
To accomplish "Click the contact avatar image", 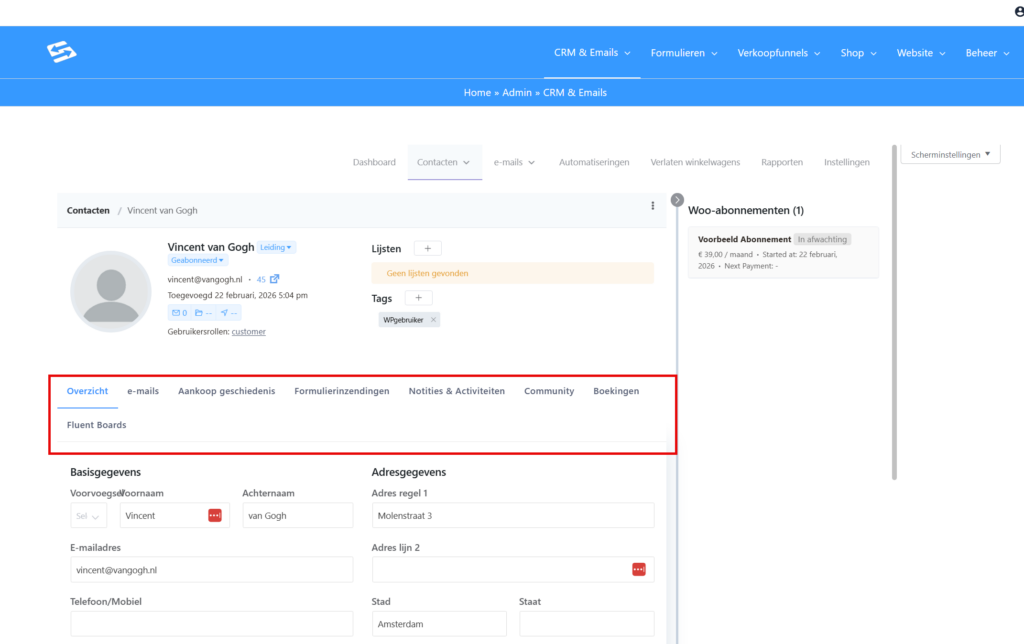I will click(x=110, y=291).
